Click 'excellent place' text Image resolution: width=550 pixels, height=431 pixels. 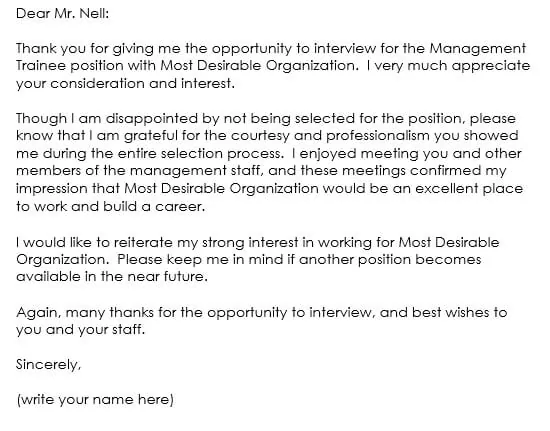tap(469, 189)
